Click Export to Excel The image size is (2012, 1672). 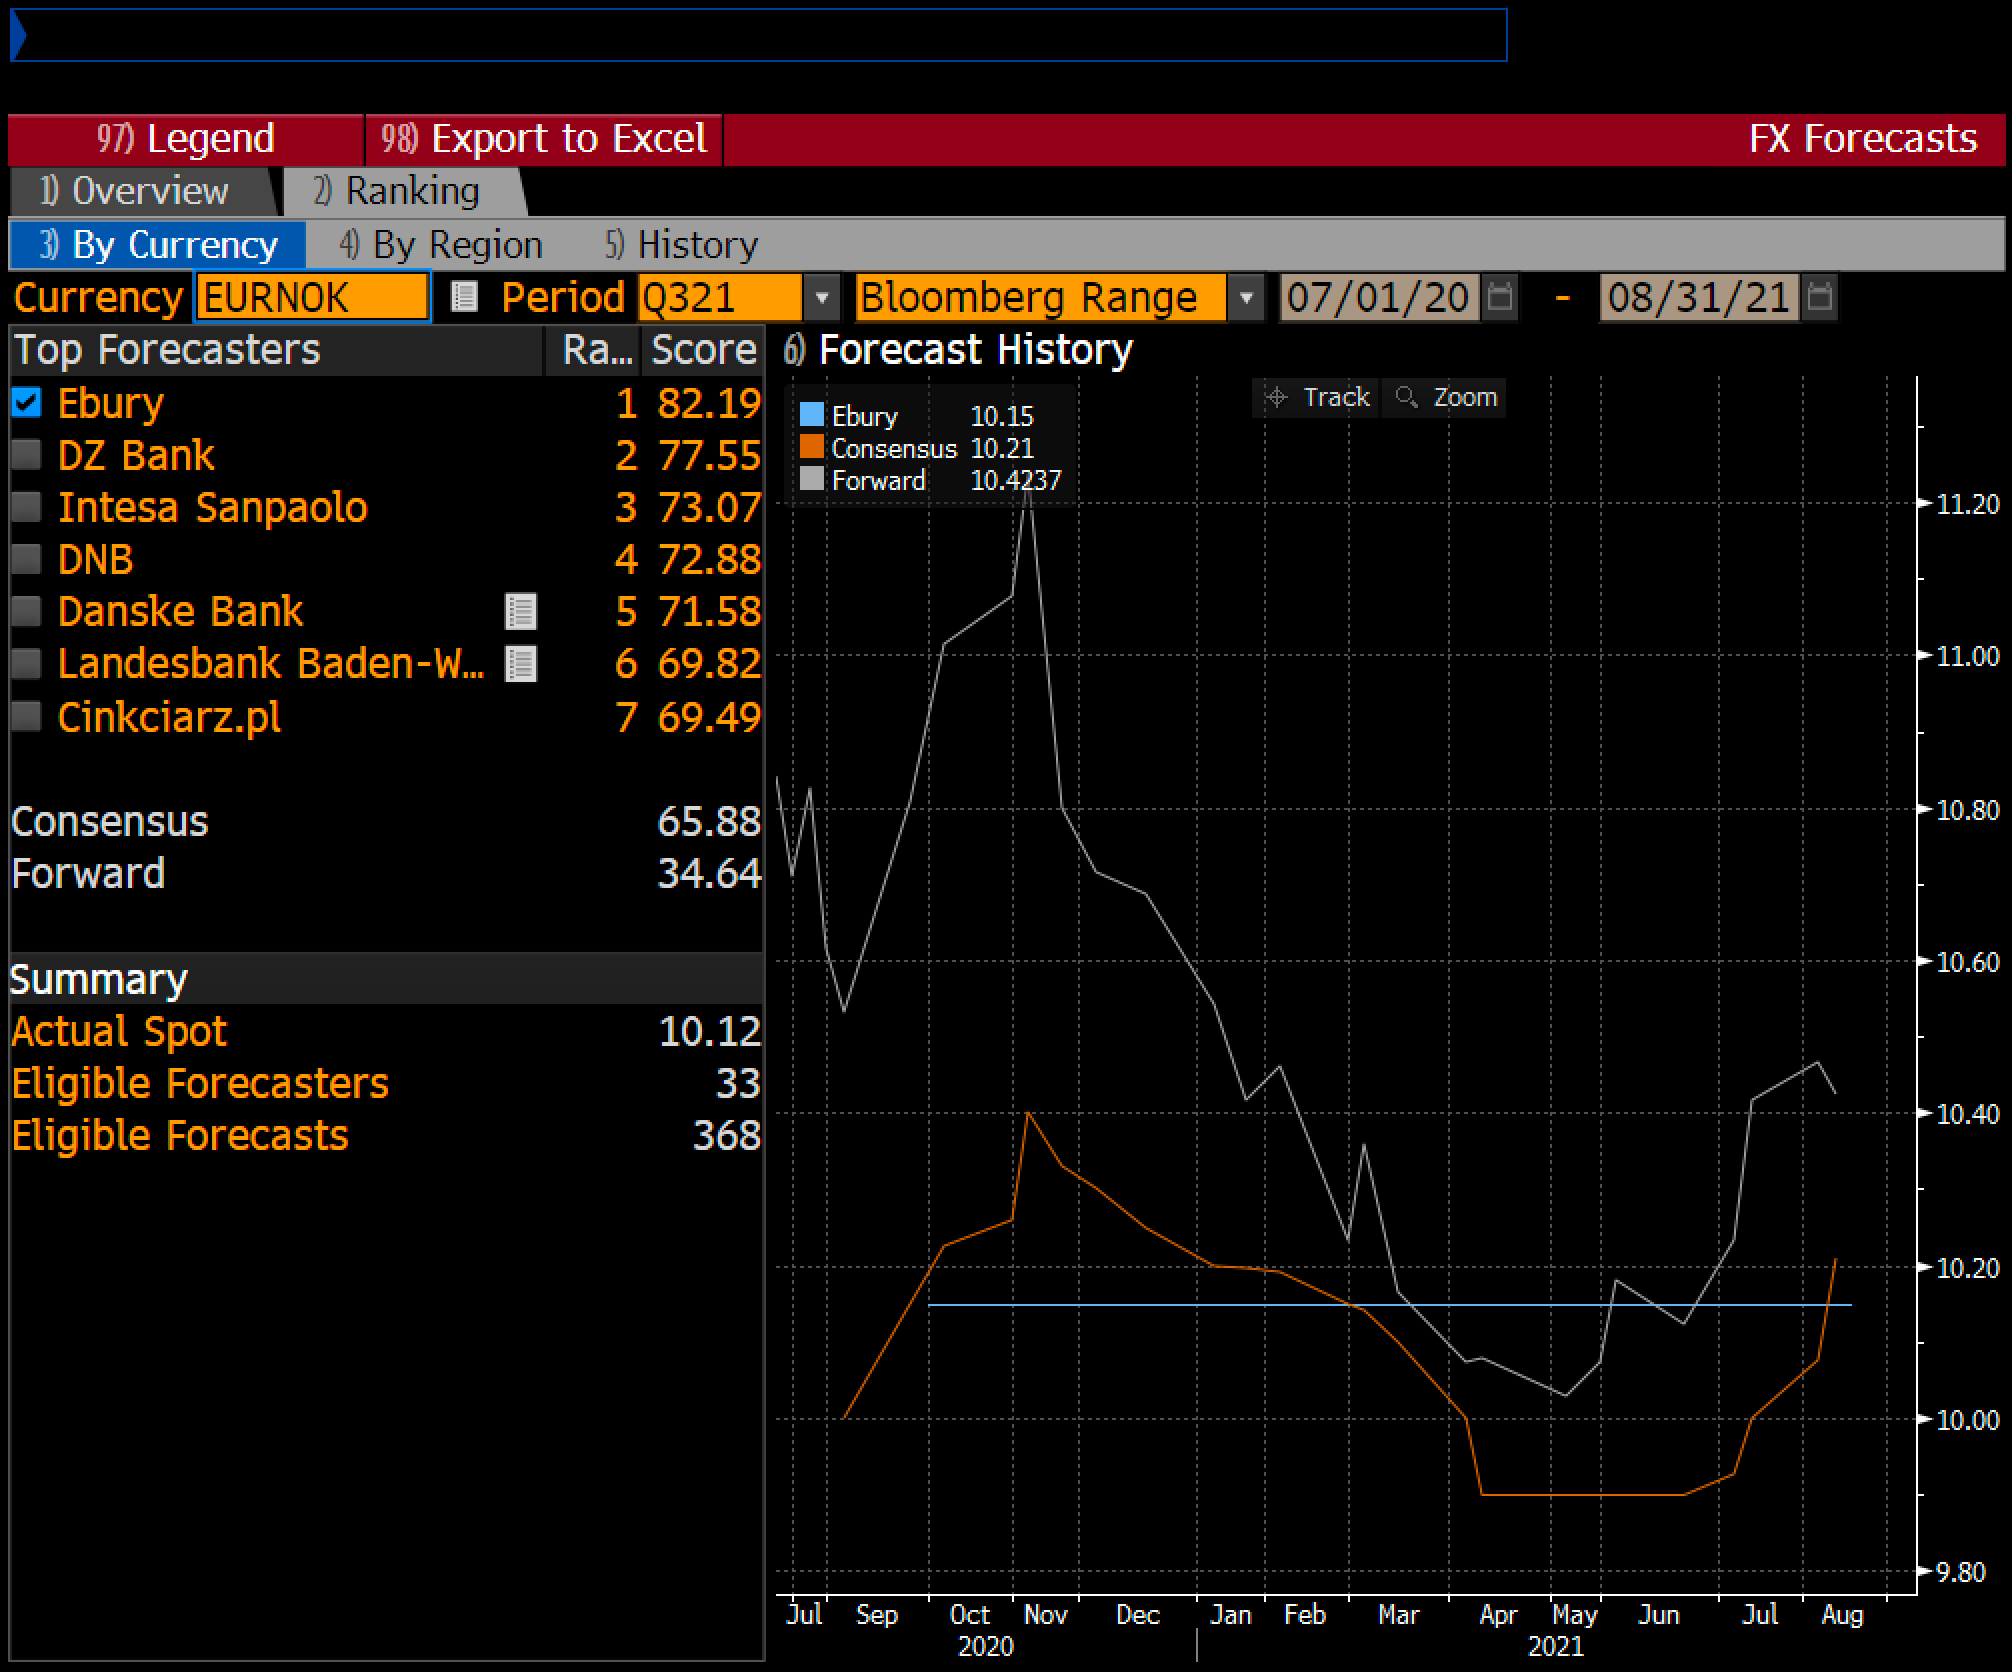544,138
